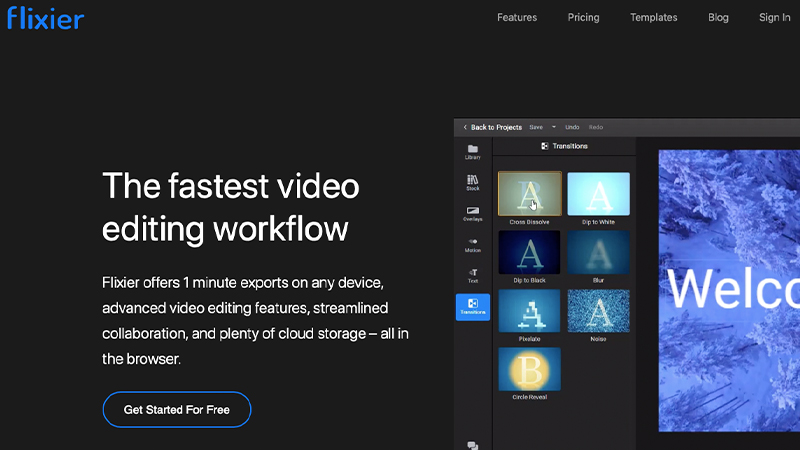The height and width of the screenshot is (450, 800).
Task: Click the Transitions panel header
Action: pyautogui.click(x=564, y=146)
